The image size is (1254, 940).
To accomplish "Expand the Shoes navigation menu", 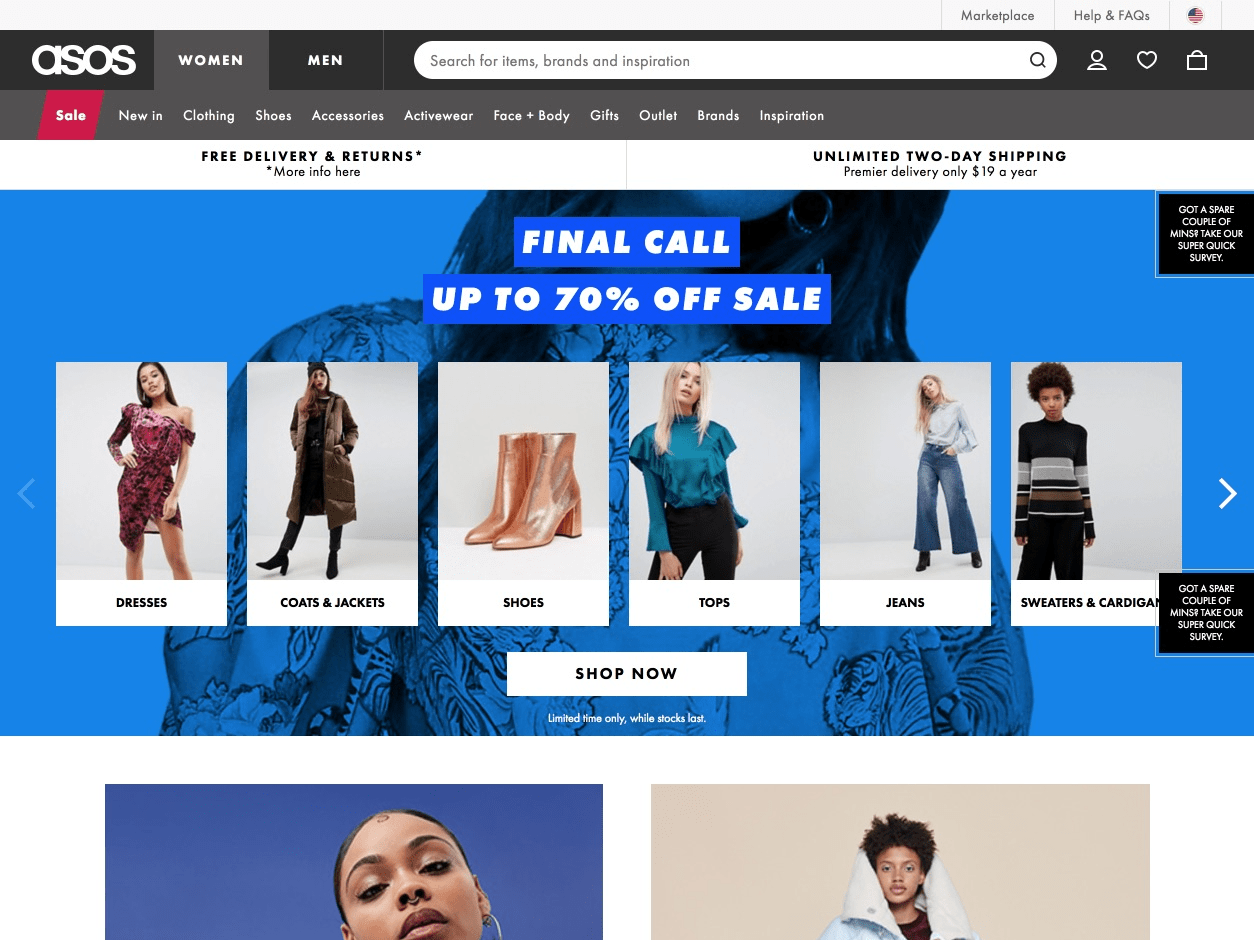I will (273, 115).
